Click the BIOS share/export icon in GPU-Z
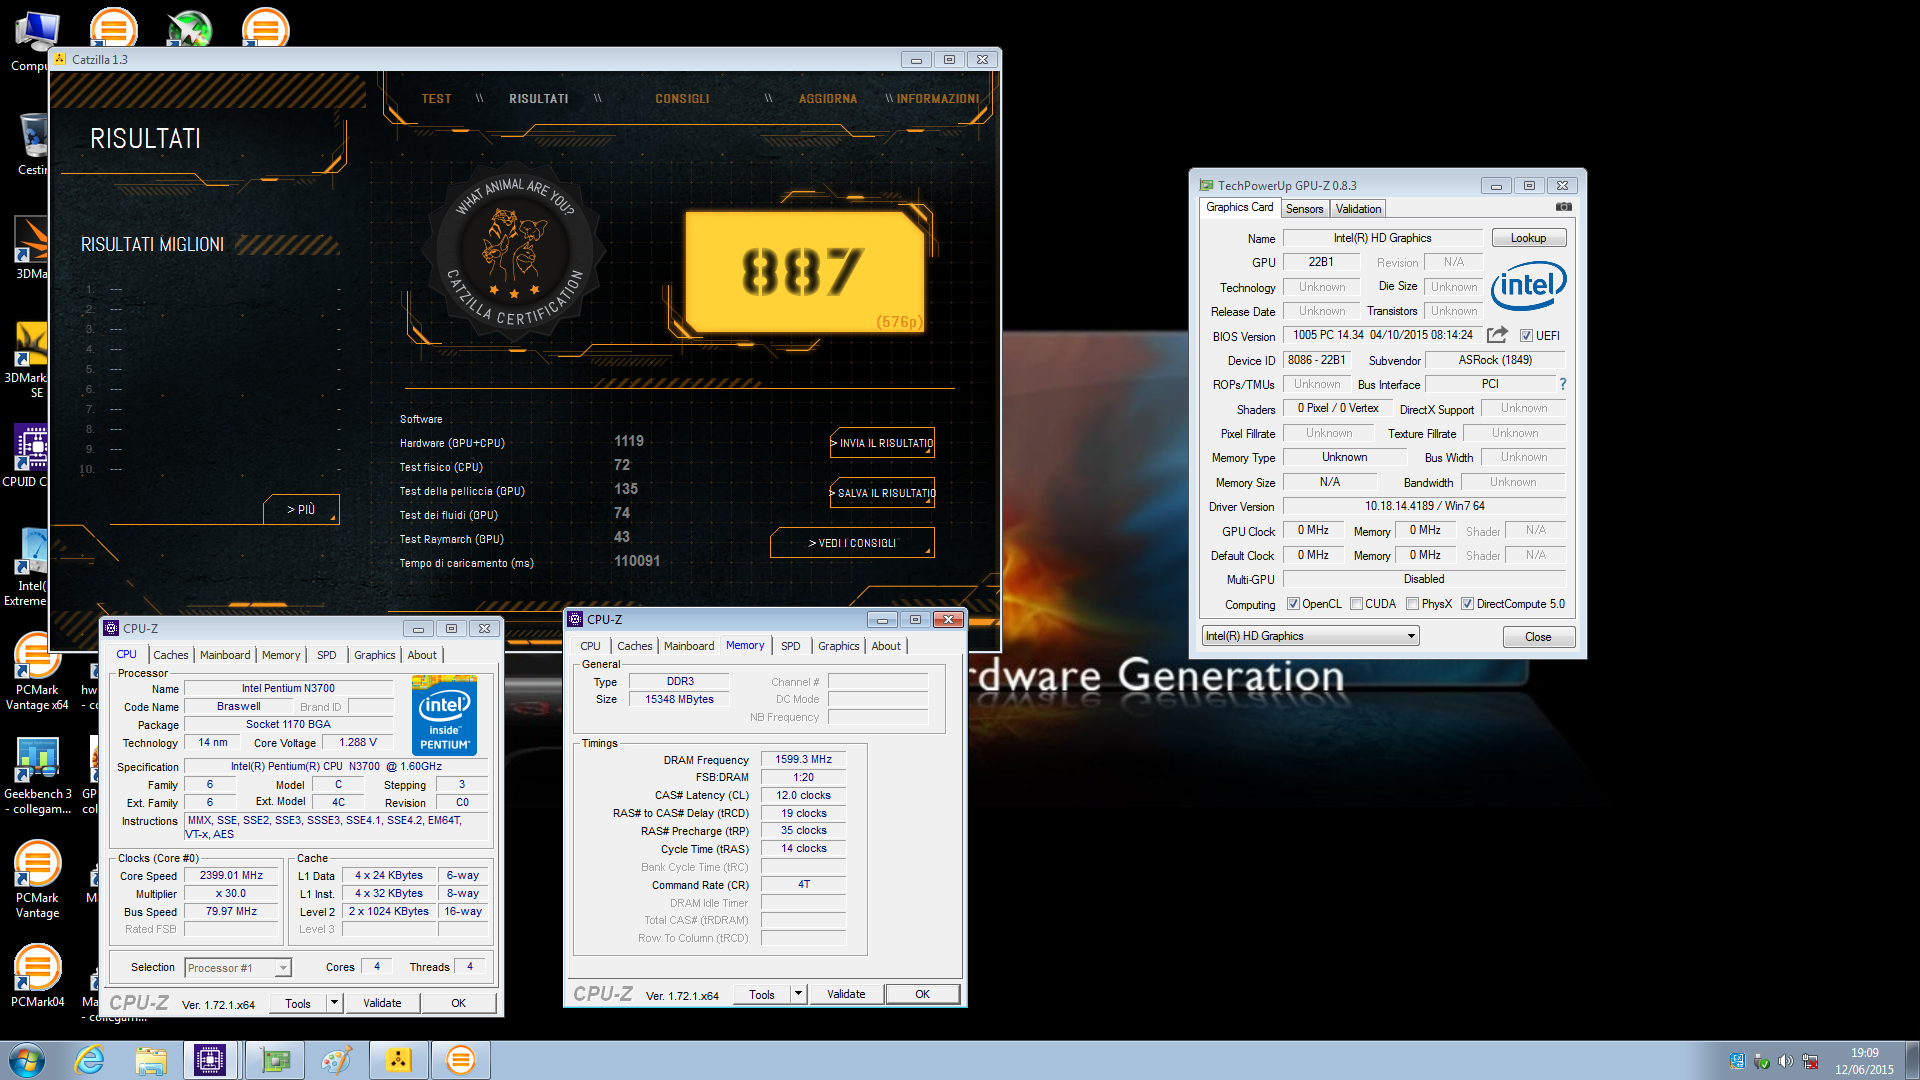Image resolution: width=1920 pixels, height=1080 pixels. click(1497, 335)
